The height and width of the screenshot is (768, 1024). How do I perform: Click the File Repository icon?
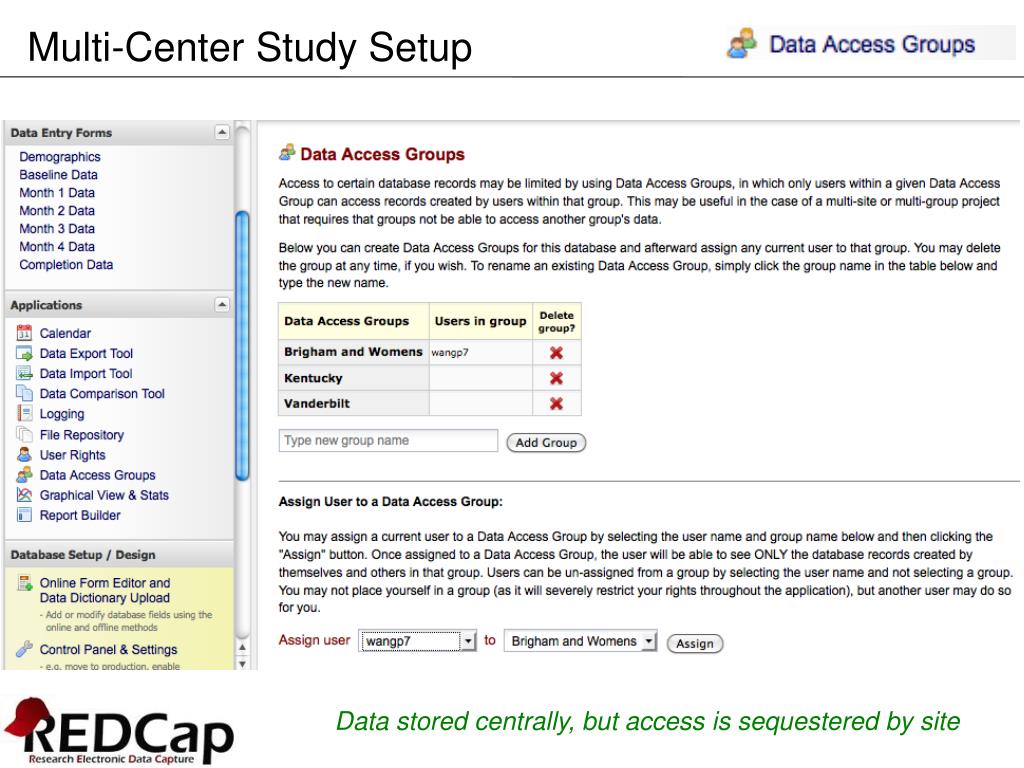coord(24,434)
